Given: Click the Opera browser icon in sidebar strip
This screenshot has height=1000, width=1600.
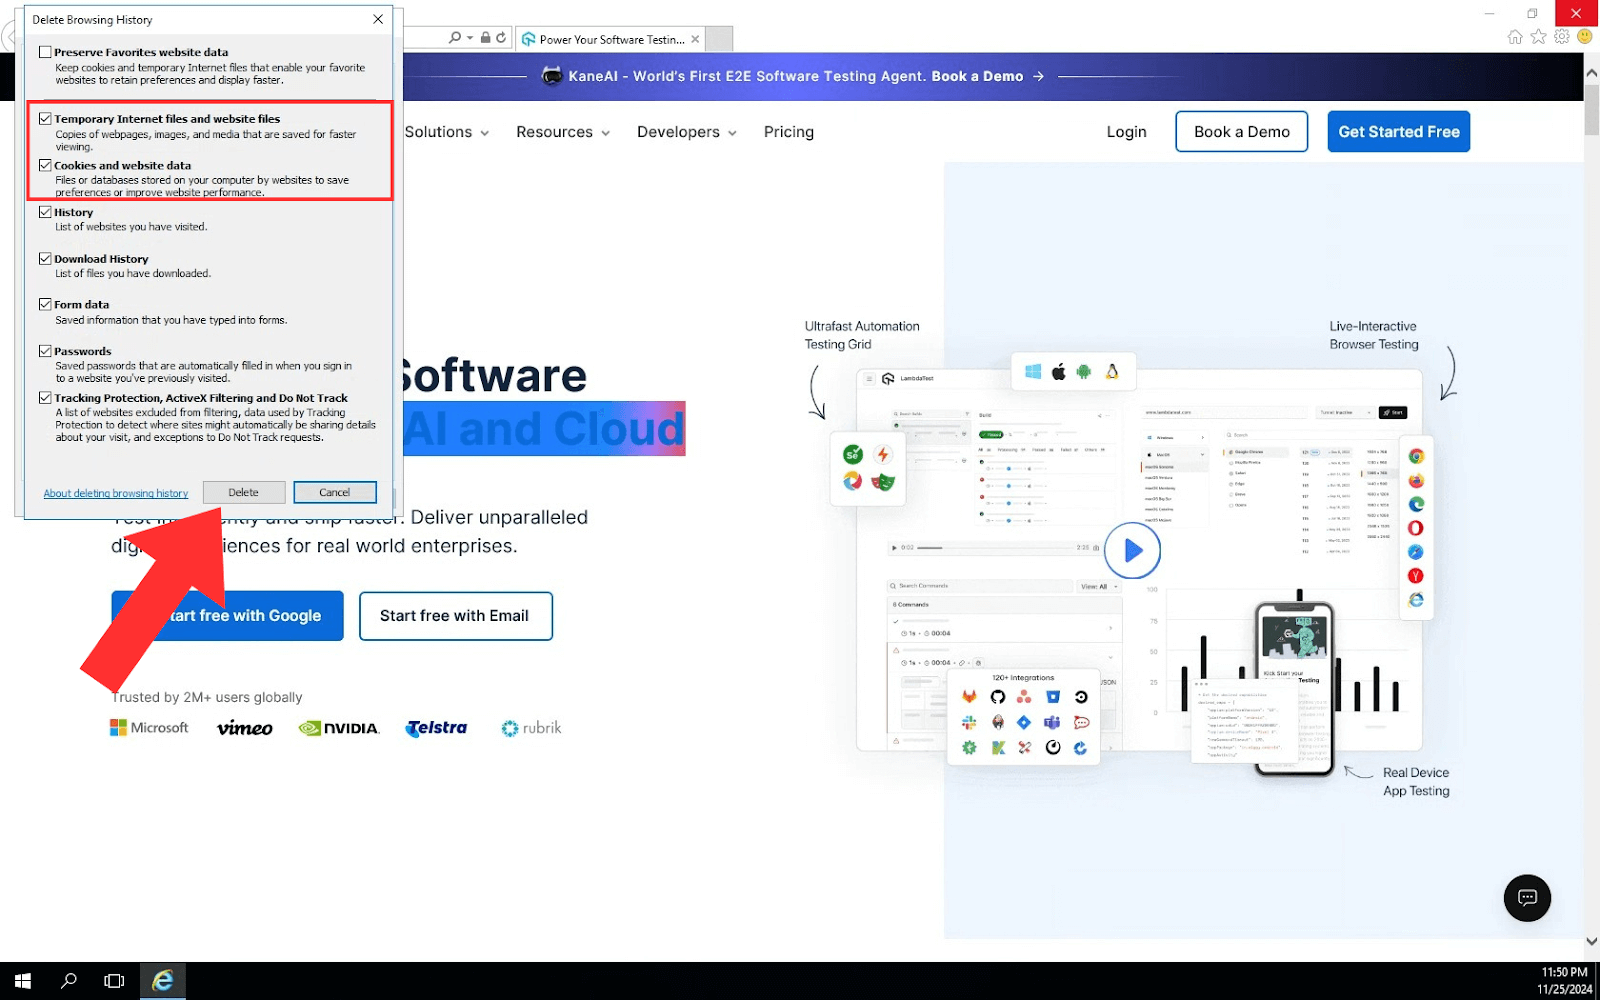Looking at the screenshot, I should click(1415, 527).
